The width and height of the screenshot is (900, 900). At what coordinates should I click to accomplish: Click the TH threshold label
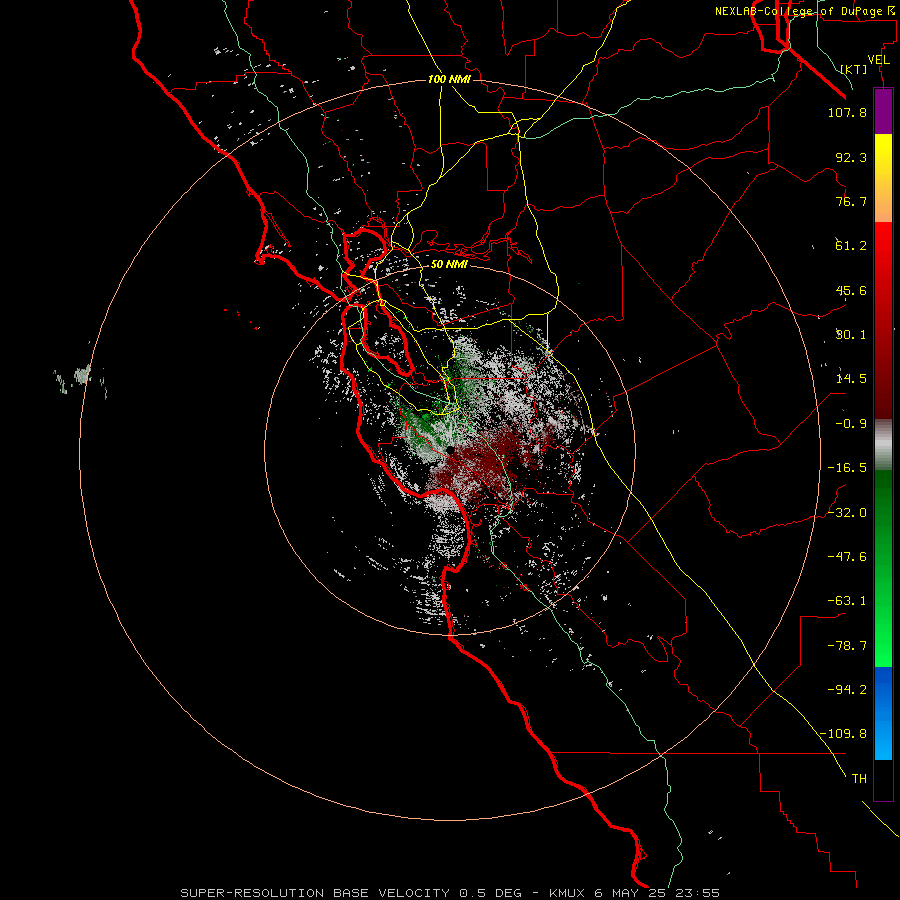click(859, 779)
